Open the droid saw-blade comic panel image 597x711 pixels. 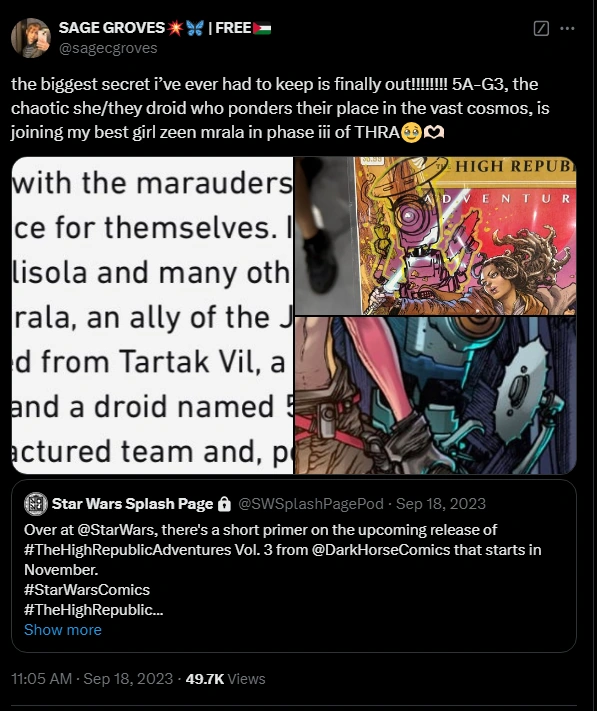pyautogui.click(x=436, y=395)
